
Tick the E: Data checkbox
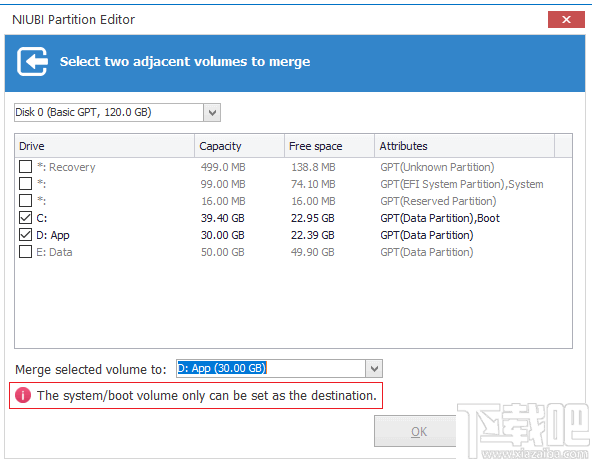tap(25, 251)
